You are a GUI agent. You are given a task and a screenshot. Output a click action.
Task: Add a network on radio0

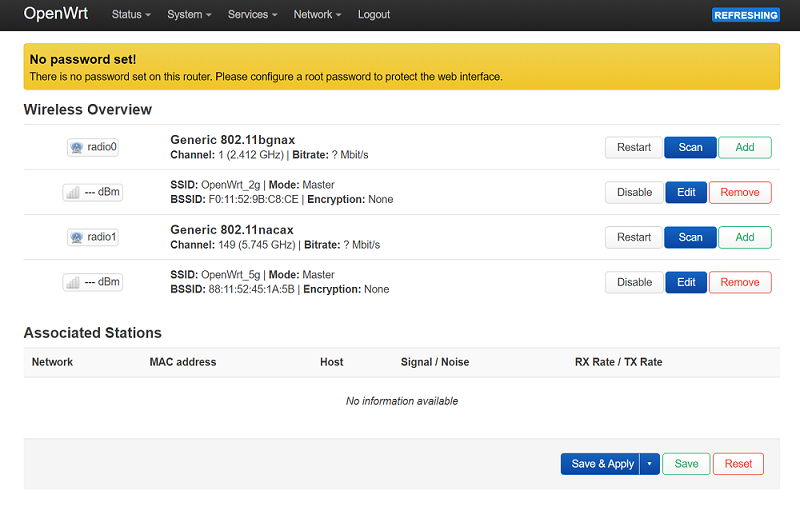(x=745, y=147)
